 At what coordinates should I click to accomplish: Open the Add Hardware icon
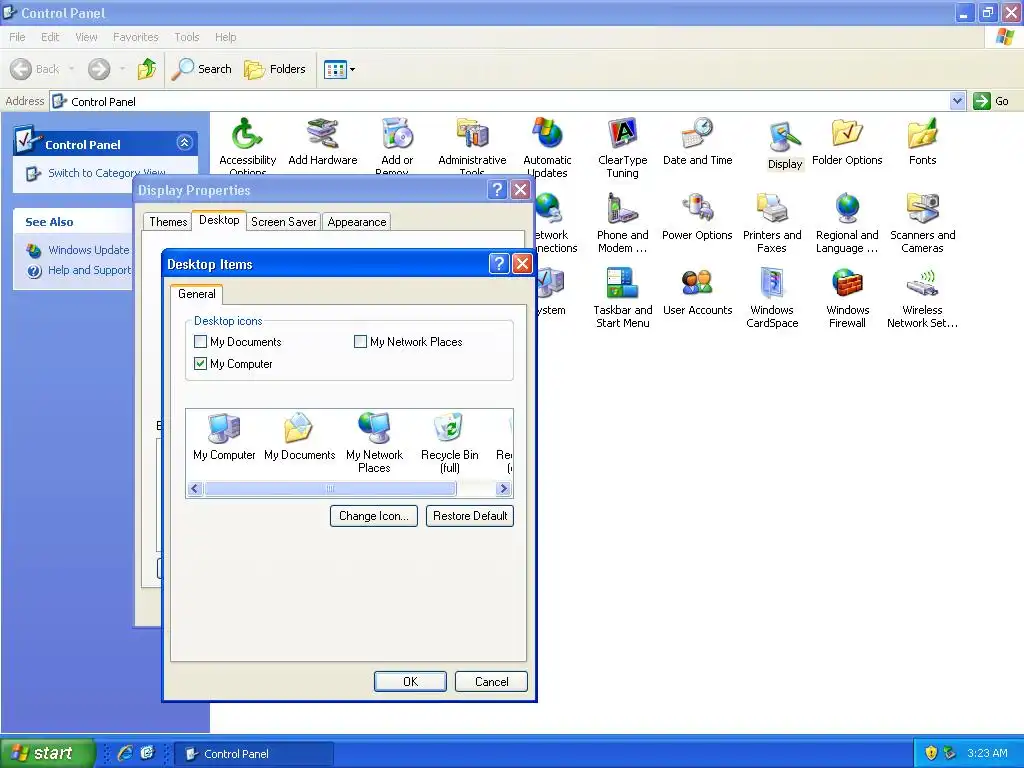click(323, 141)
